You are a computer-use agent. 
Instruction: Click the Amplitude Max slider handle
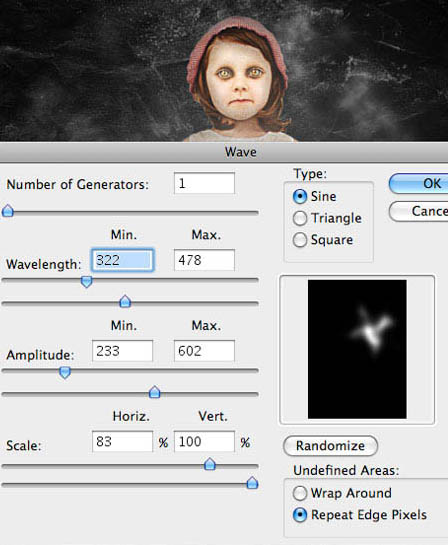click(x=154, y=392)
